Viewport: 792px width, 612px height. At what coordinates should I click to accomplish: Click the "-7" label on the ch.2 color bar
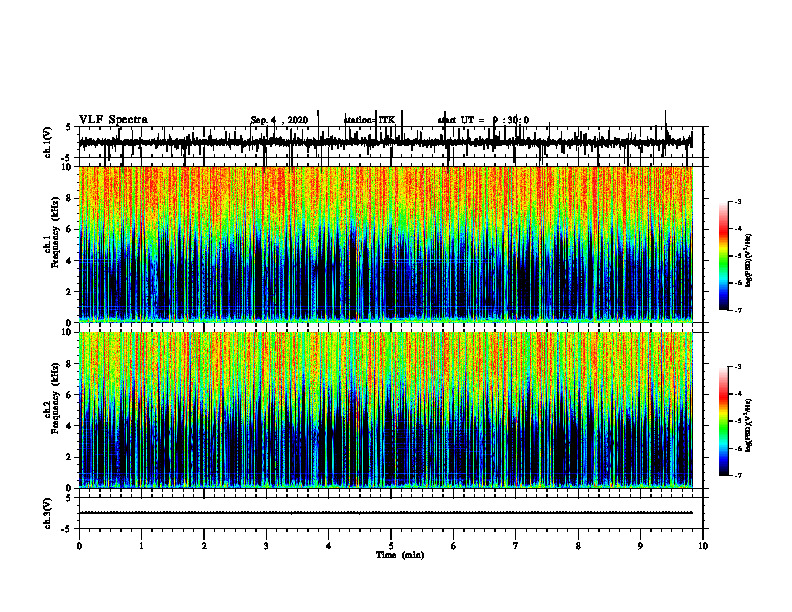(737, 476)
